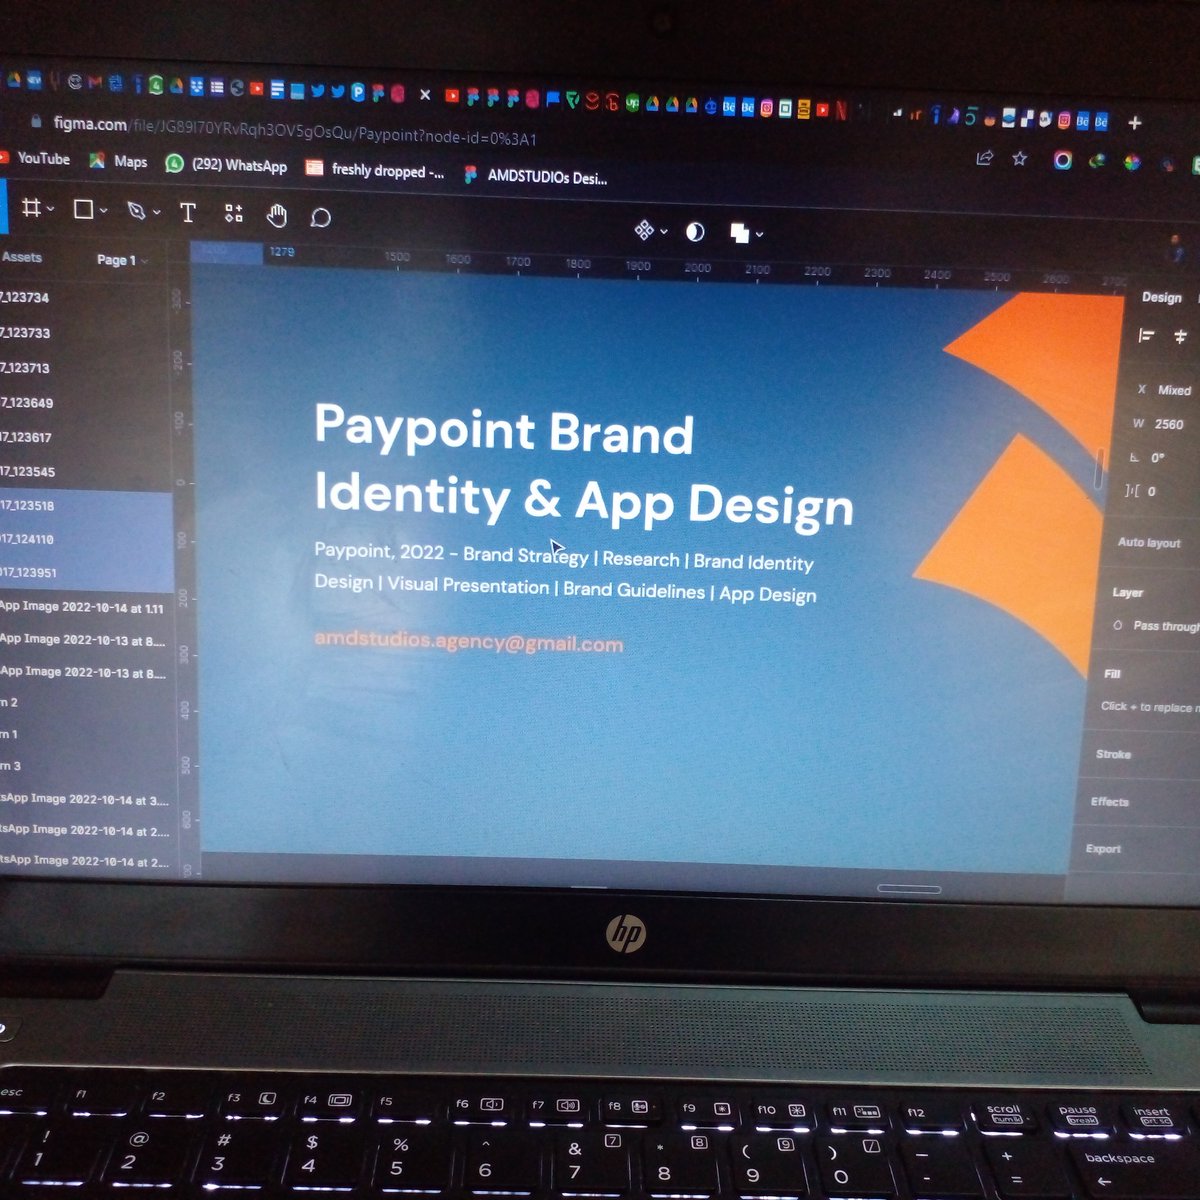Select layer ending 123734

(85, 297)
